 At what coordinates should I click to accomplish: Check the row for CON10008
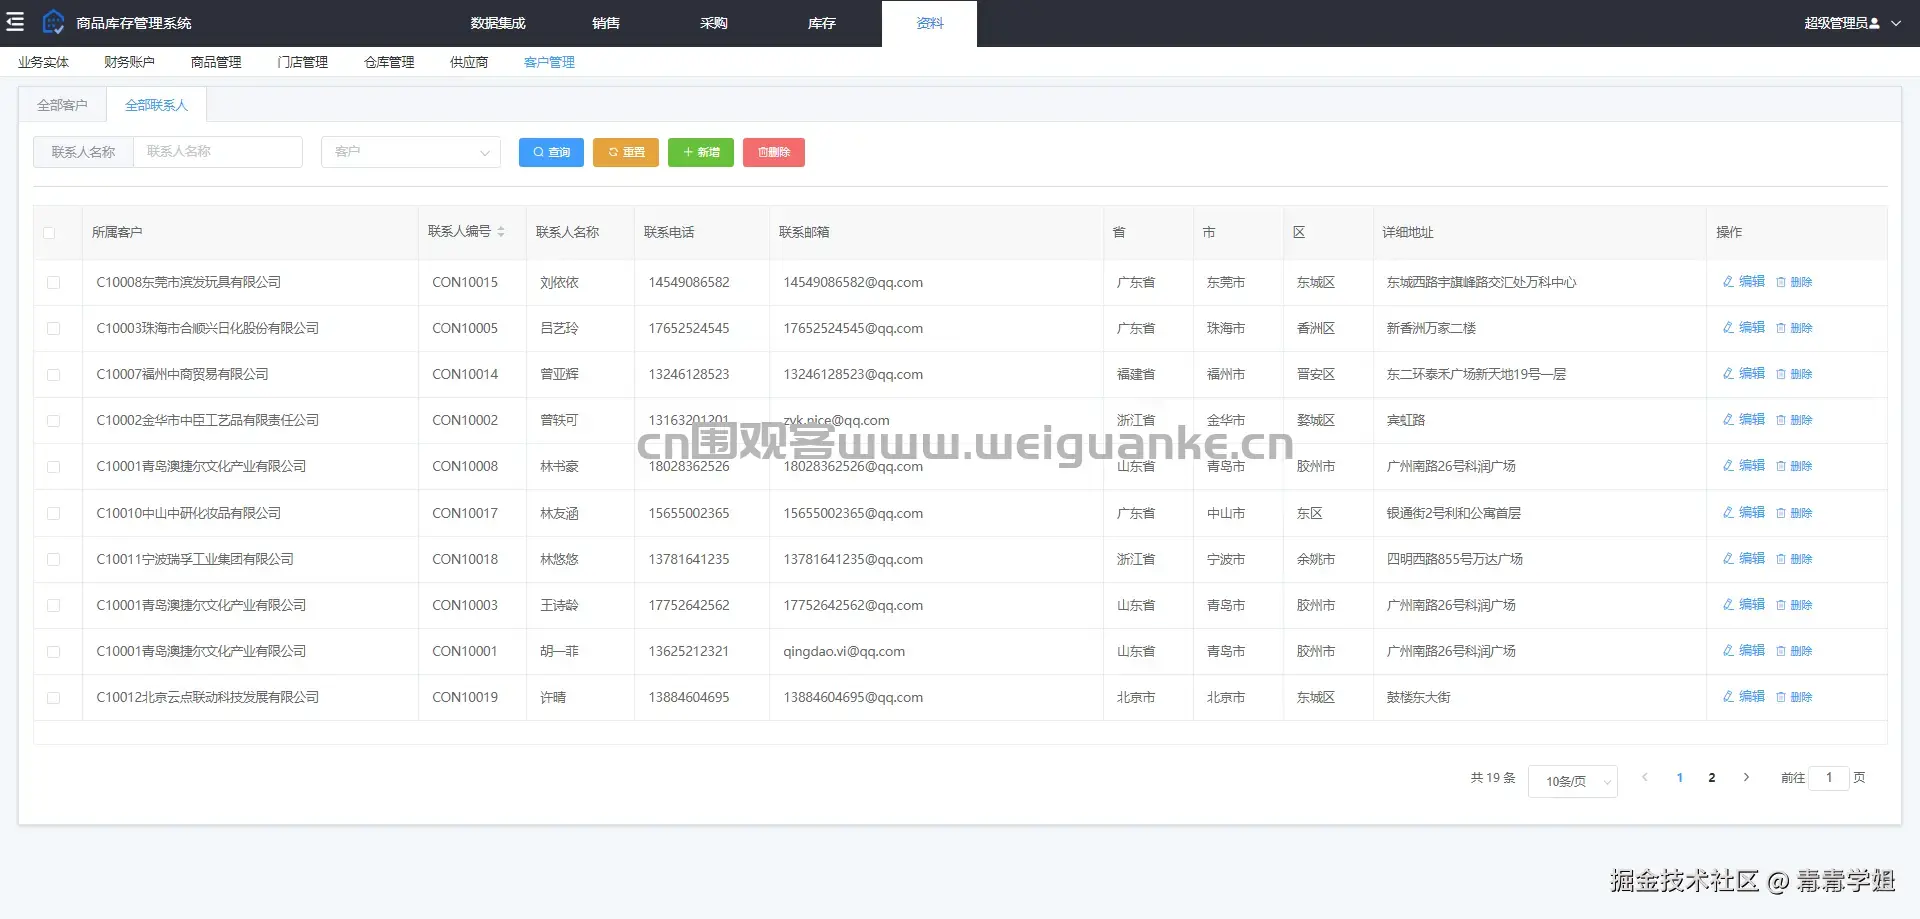(53, 467)
